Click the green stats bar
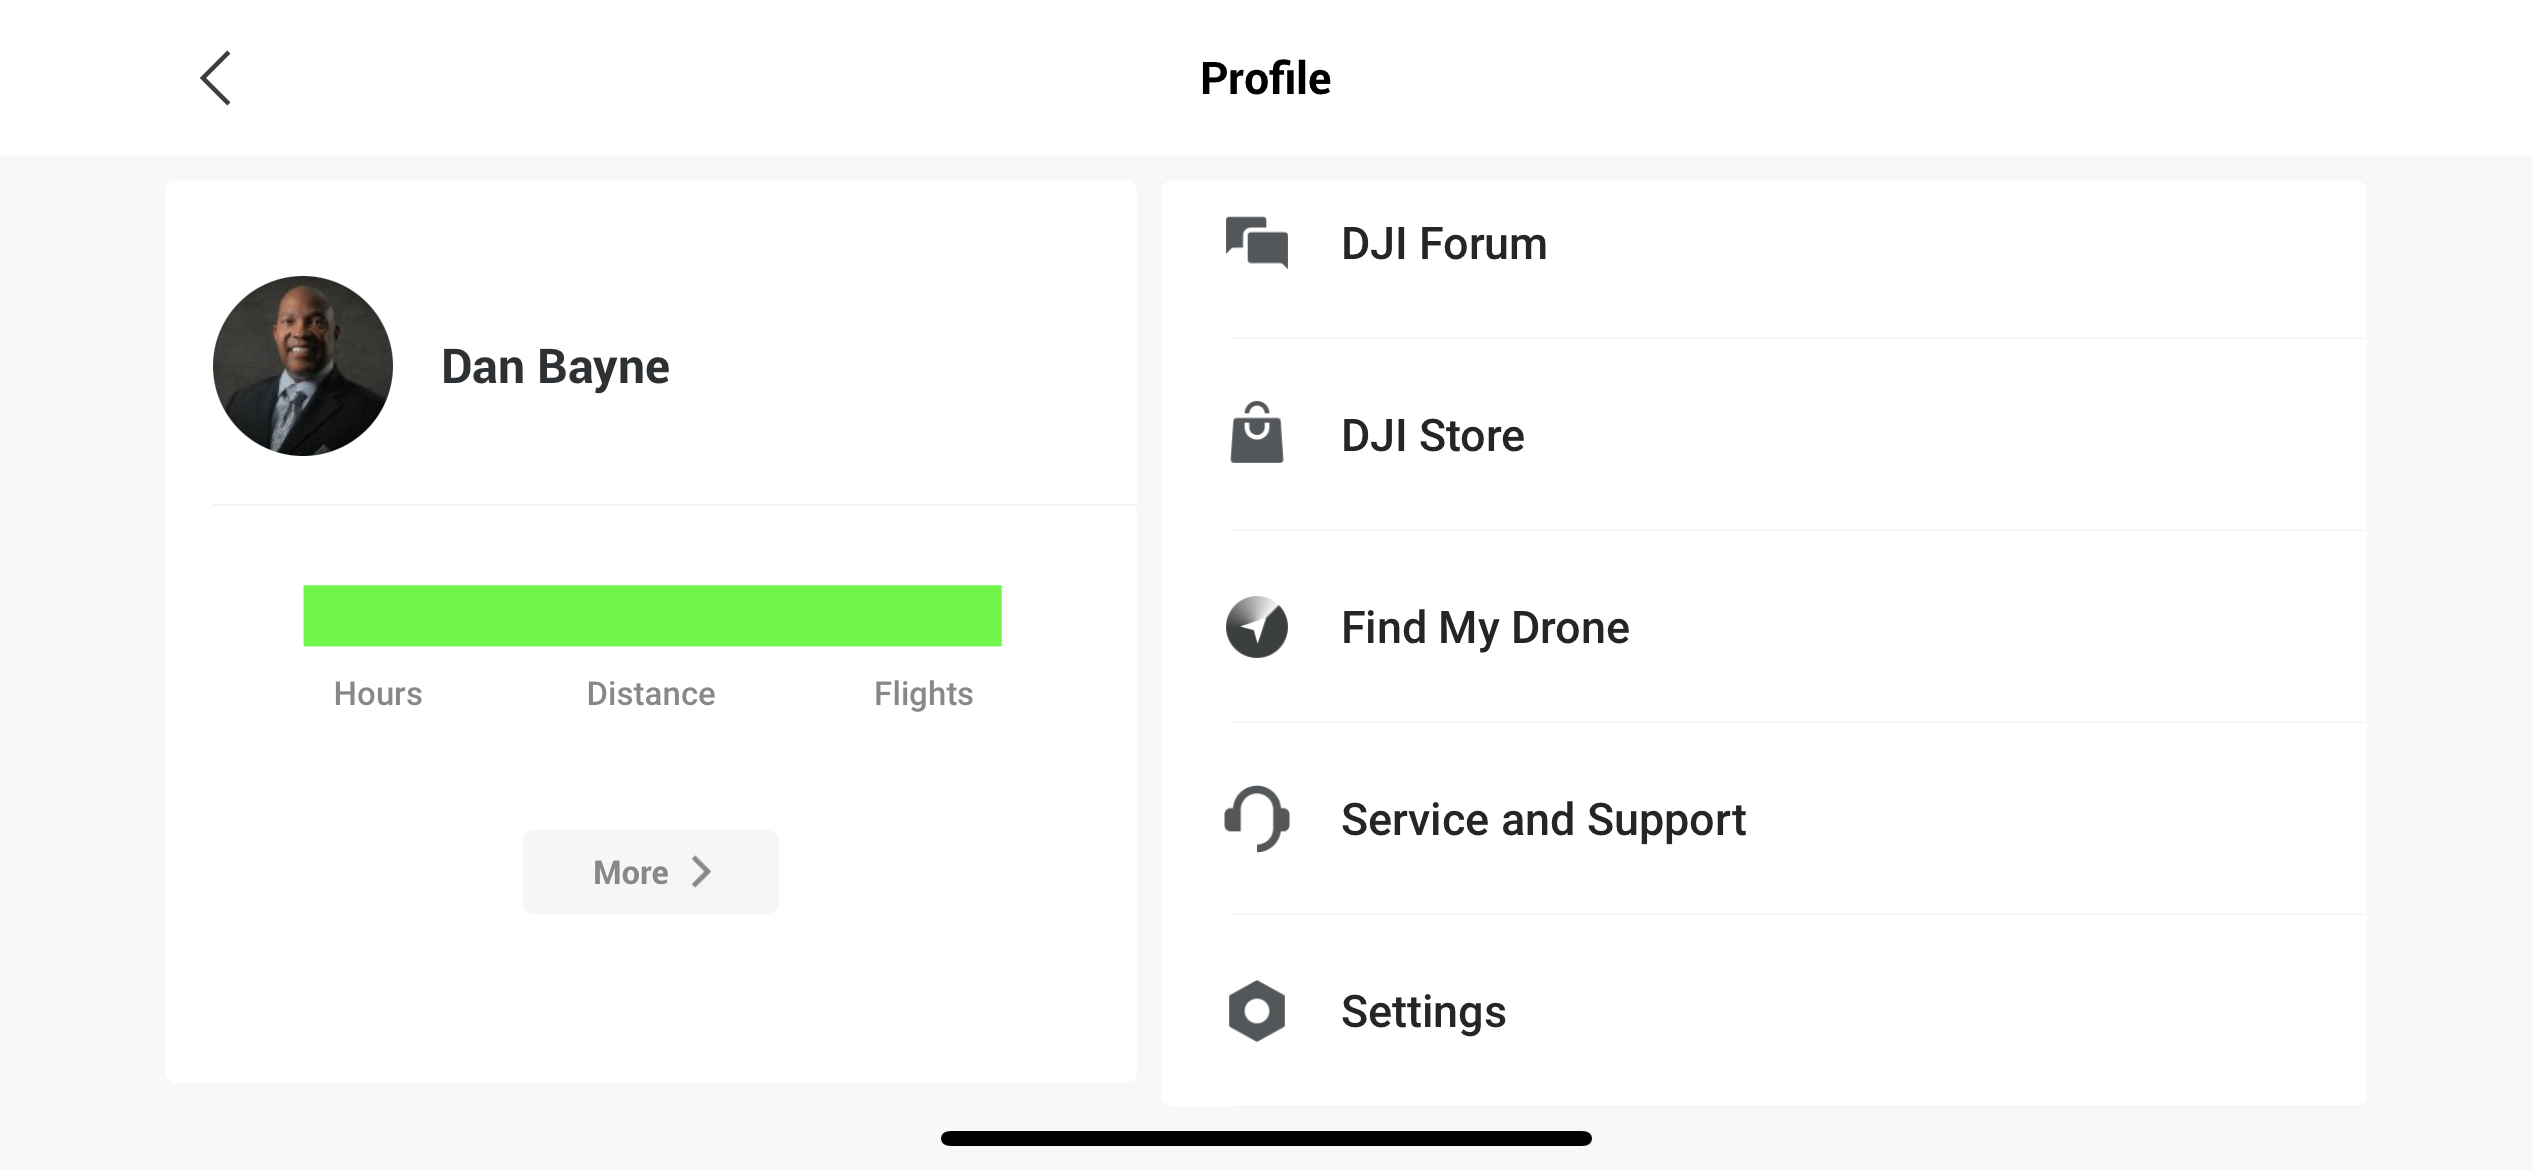 pyautogui.click(x=652, y=616)
